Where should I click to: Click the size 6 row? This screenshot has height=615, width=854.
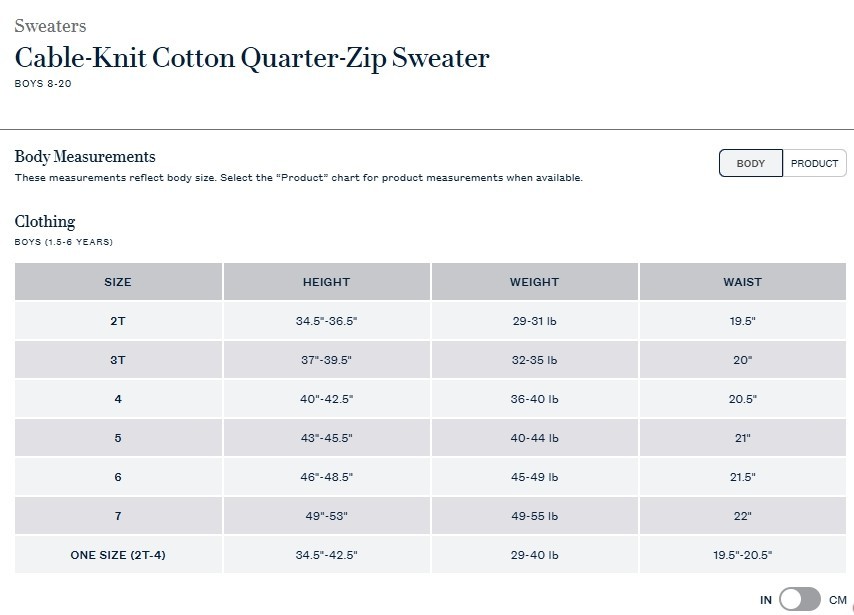click(117, 476)
